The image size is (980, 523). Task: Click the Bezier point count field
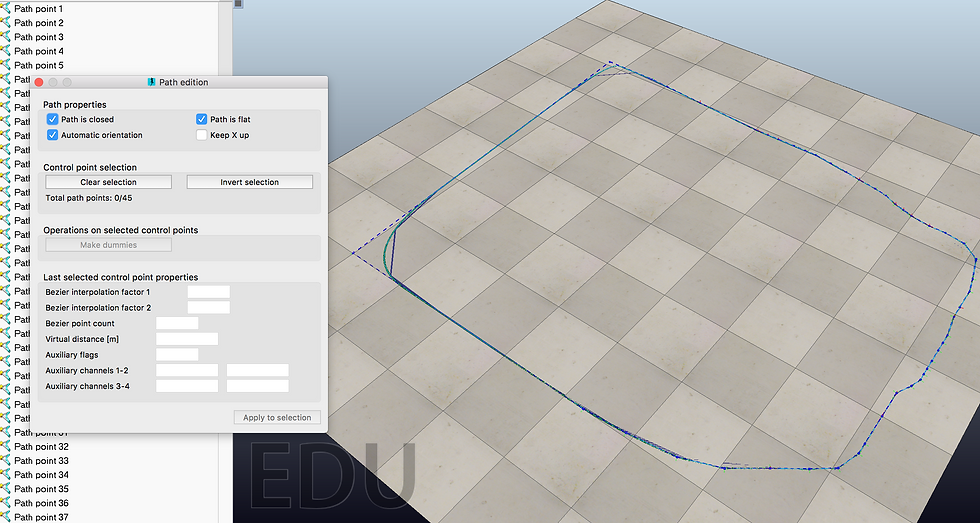177,323
